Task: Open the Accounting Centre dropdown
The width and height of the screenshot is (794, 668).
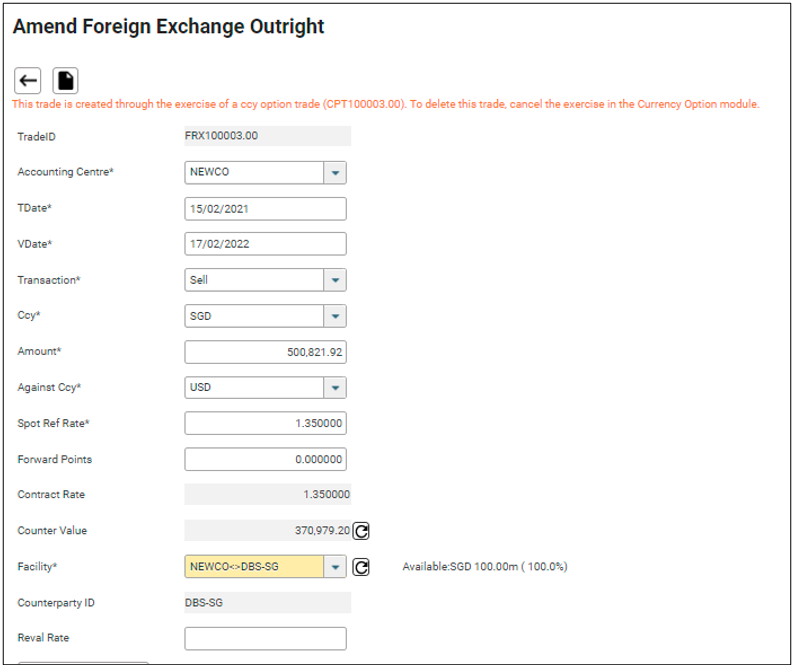Action: 335,172
